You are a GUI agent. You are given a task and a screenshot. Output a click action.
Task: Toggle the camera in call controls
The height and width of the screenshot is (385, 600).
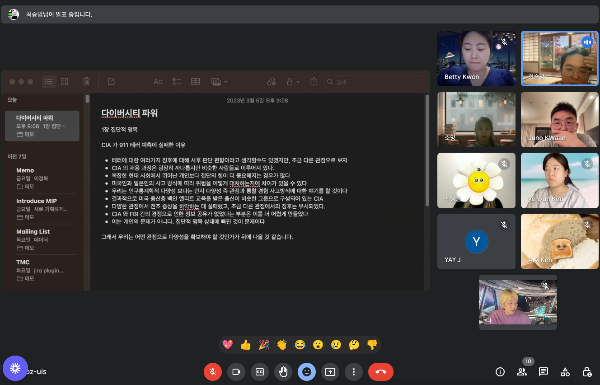tap(236, 372)
